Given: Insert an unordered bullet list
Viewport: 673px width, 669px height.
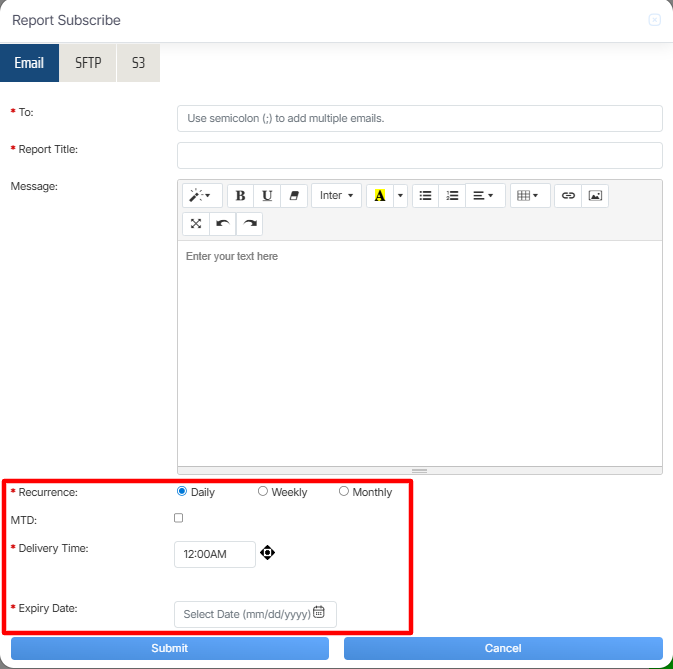Looking at the screenshot, I should pos(425,196).
